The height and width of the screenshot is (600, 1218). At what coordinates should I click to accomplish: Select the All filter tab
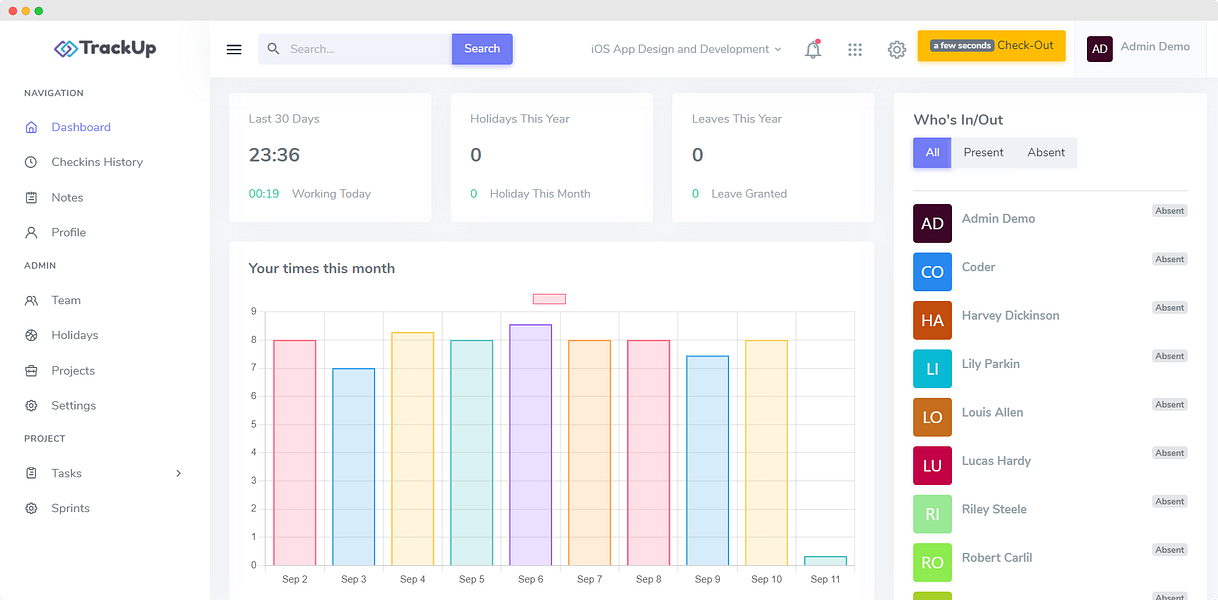932,152
